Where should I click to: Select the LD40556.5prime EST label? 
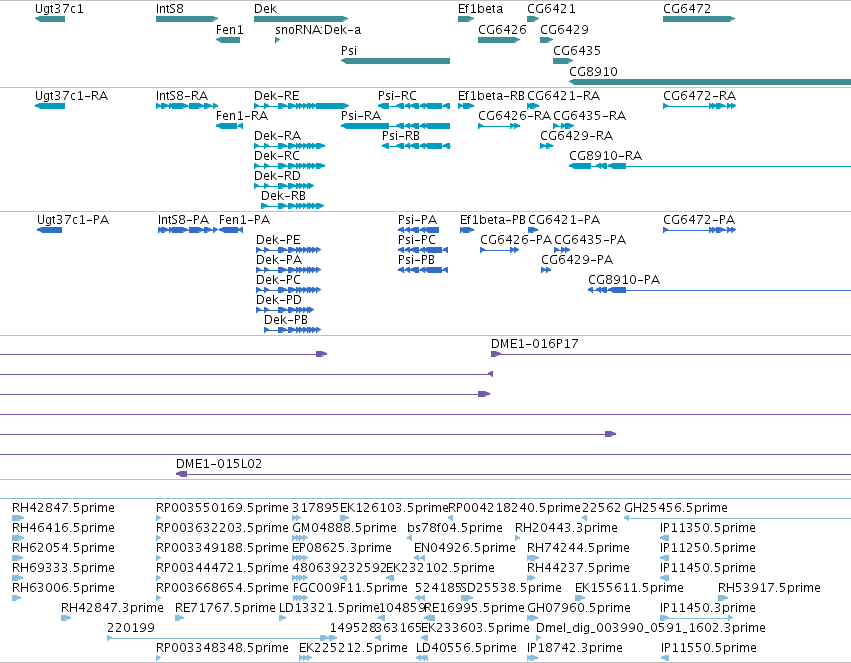click(466, 648)
